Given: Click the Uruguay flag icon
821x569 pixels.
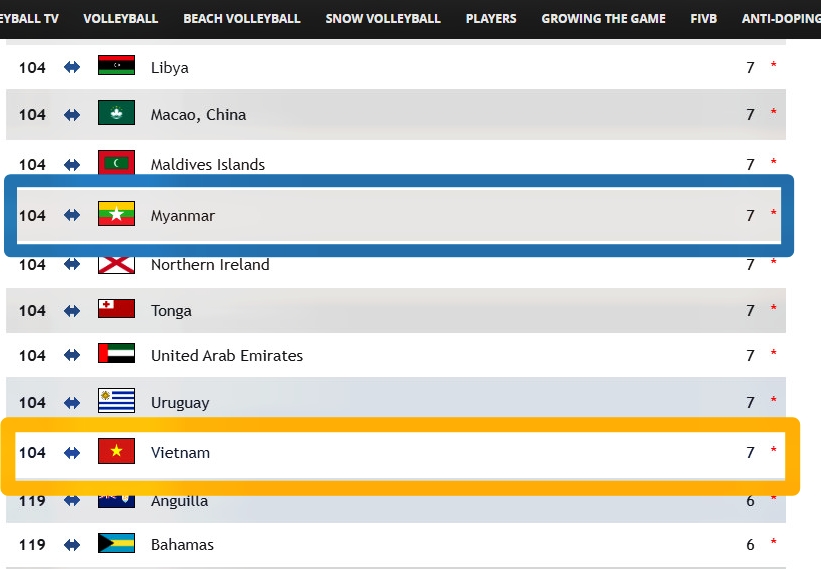Looking at the screenshot, I should (116, 400).
